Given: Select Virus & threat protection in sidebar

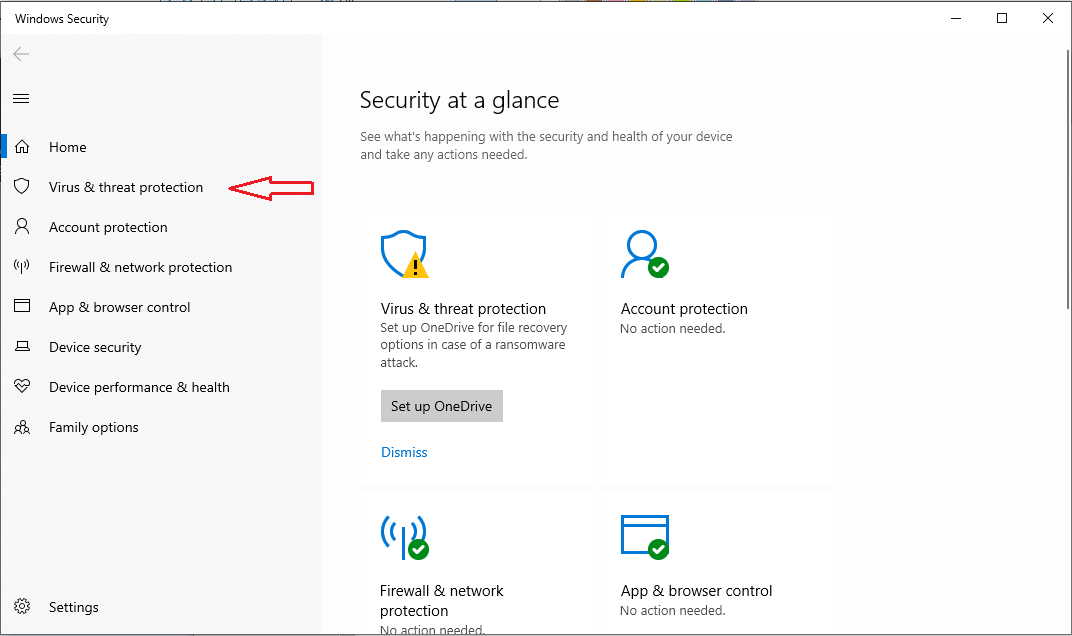Looking at the screenshot, I should (x=126, y=187).
